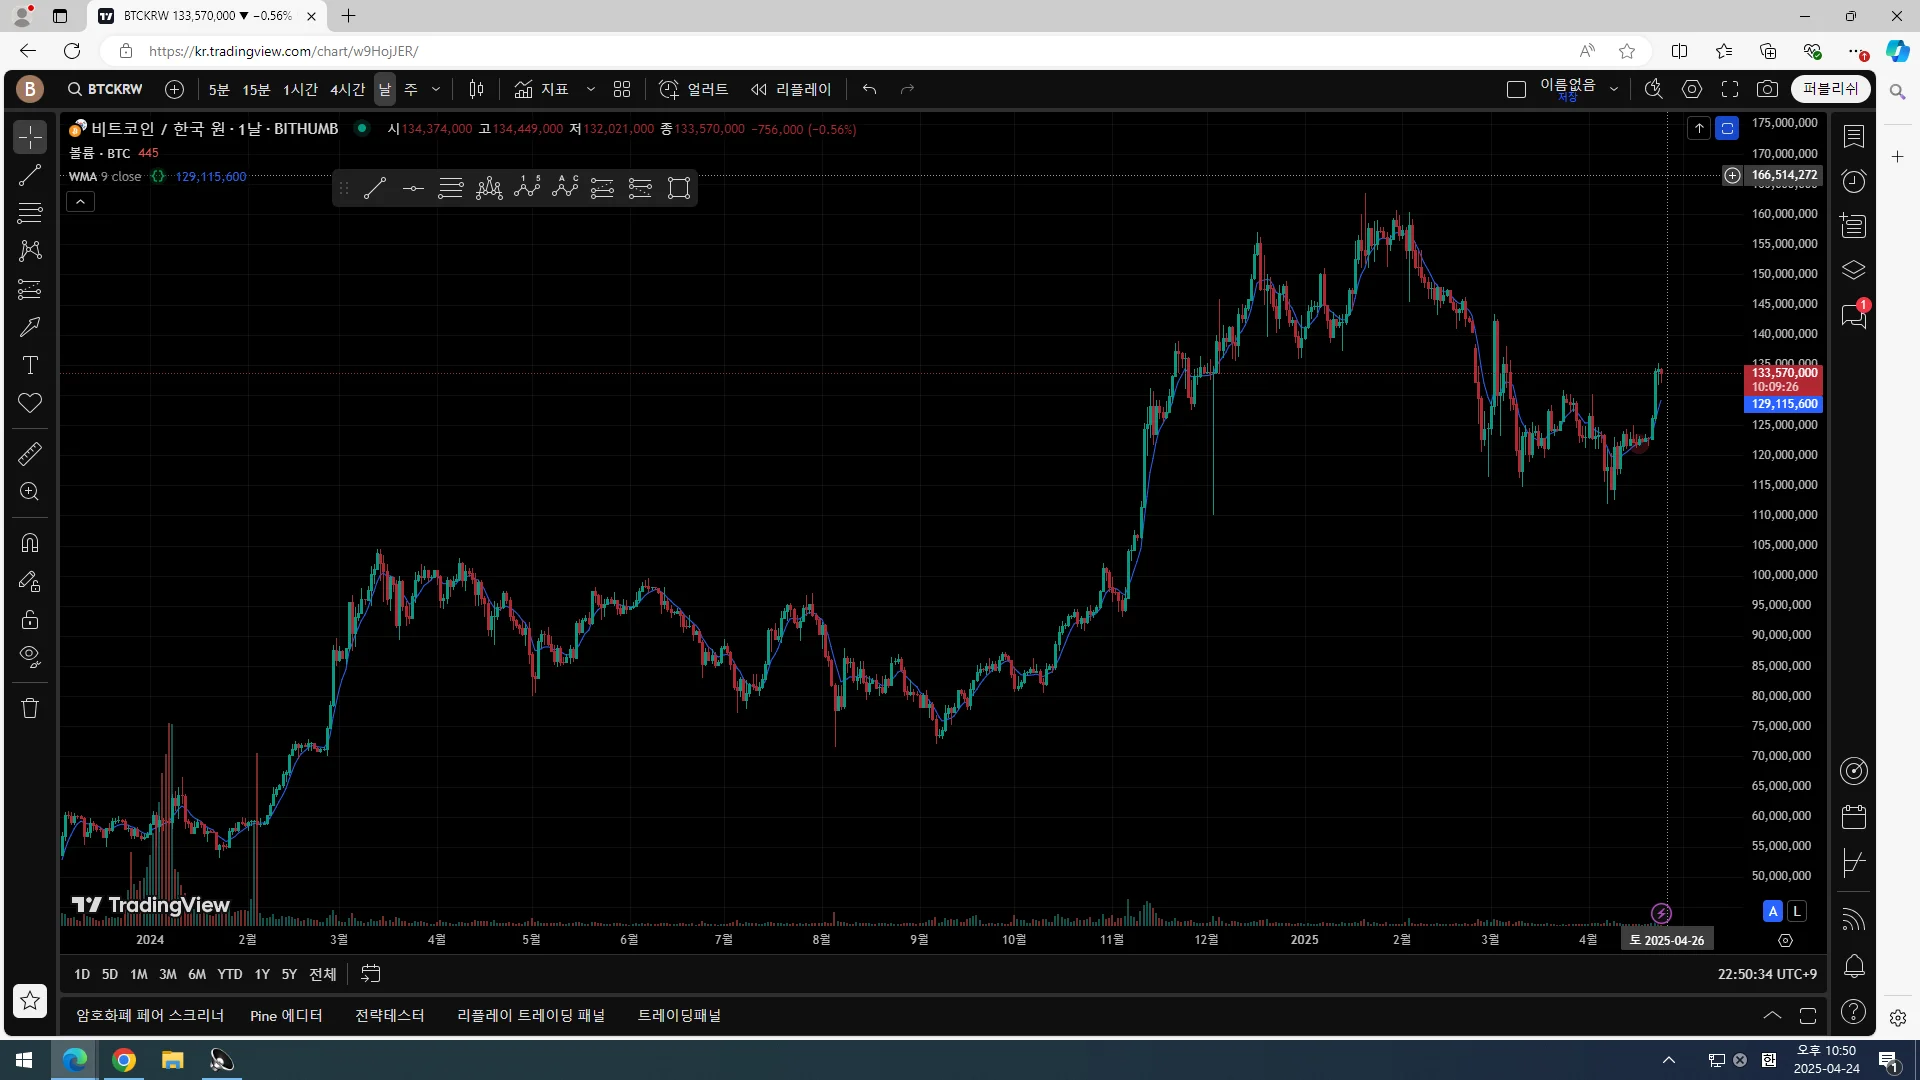The height and width of the screenshot is (1080, 1920).
Task: Open the chart snapshot camera icon
Action: click(x=1767, y=89)
